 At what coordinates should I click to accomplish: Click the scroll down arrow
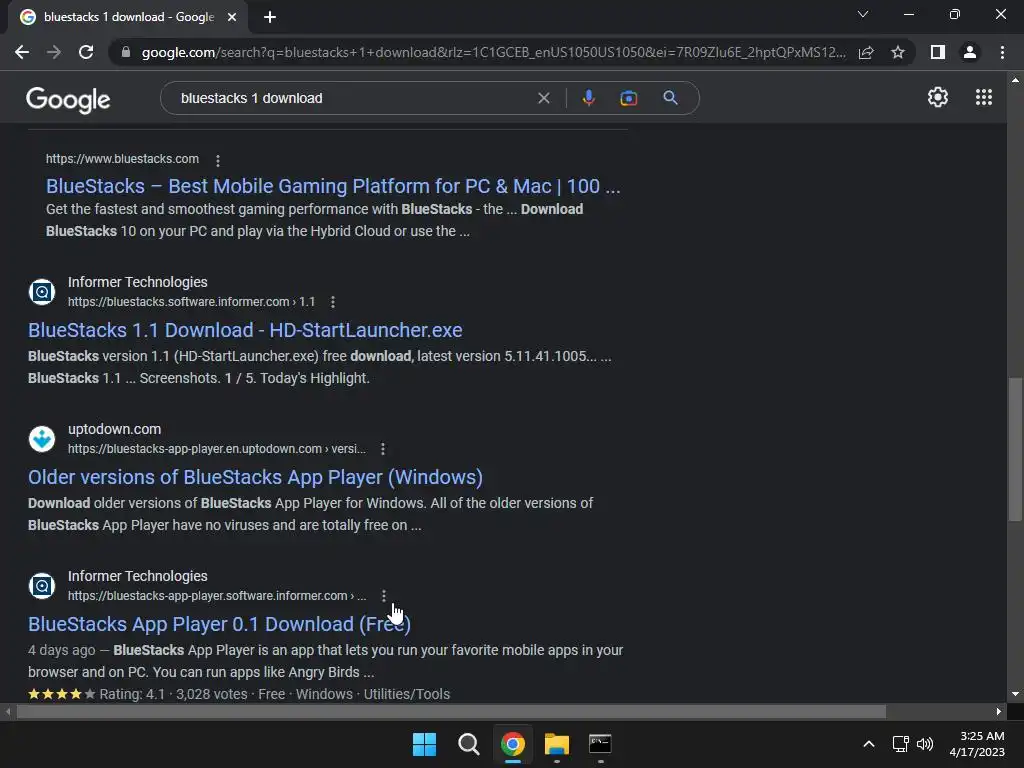point(1015,694)
